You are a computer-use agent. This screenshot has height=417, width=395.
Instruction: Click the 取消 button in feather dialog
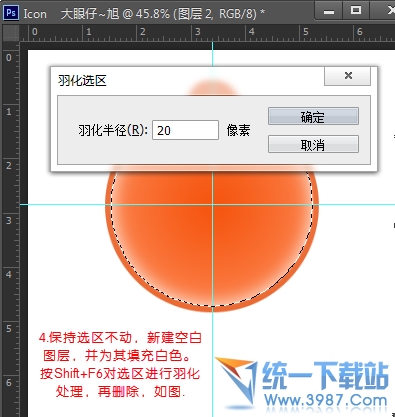pyautogui.click(x=313, y=144)
